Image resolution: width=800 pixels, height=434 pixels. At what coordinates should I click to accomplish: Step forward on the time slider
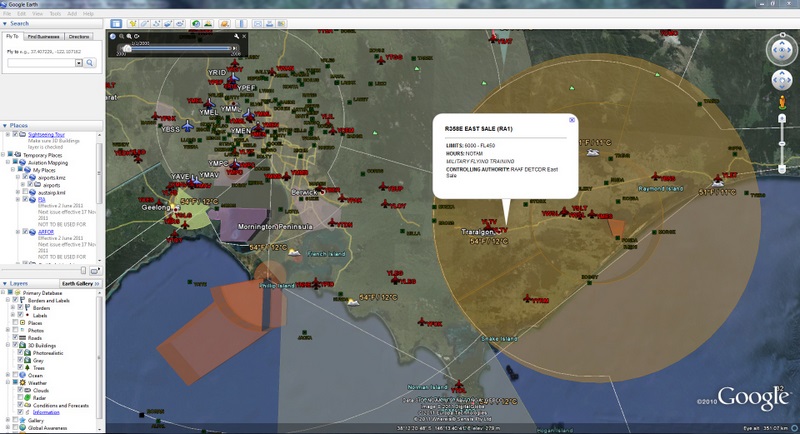[235, 48]
